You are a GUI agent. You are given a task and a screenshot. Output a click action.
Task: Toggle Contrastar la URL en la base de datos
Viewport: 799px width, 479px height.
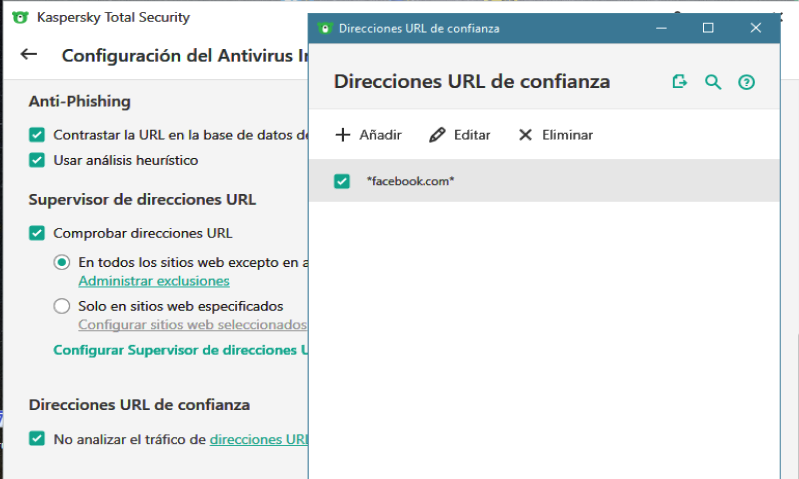click(37, 135)
